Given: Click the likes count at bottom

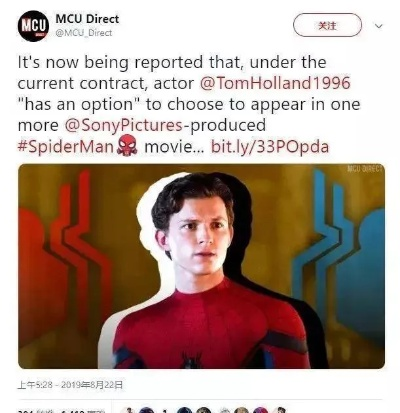Looking at the screenshot, I should [78, 410].
